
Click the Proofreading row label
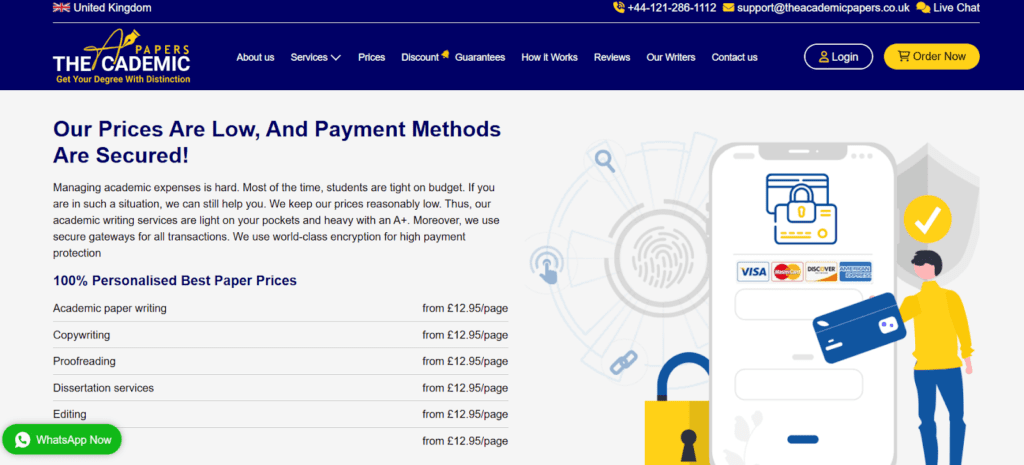pos(84,361)
